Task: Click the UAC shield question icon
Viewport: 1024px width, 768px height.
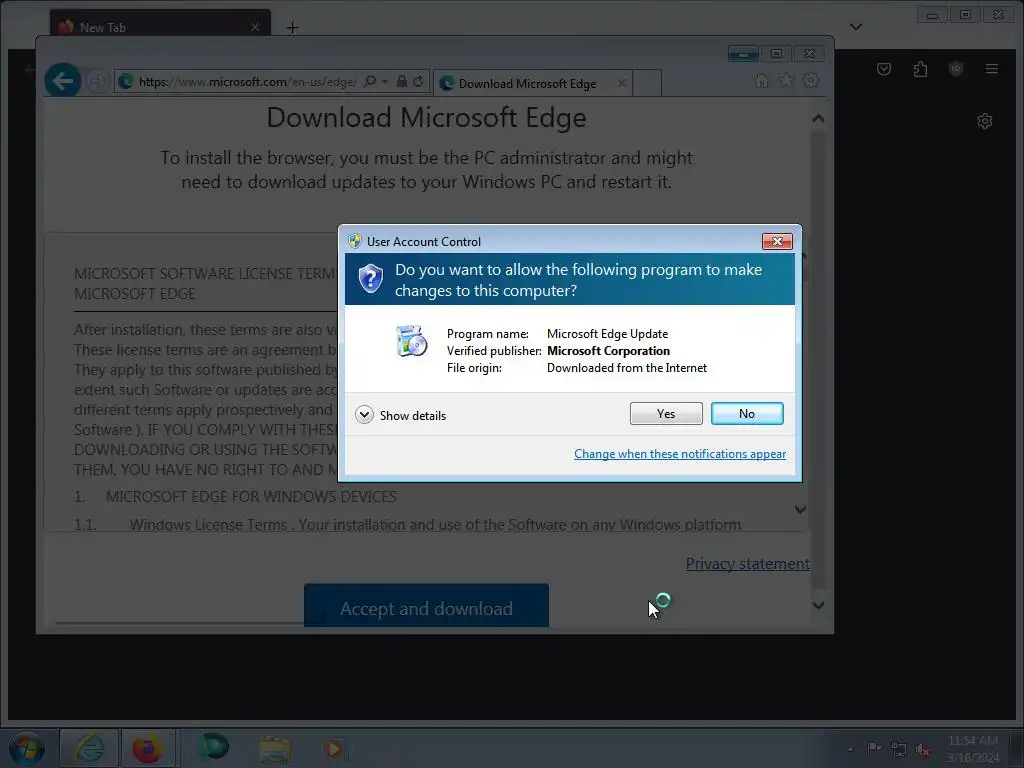Action: click(x=370, y=279)
